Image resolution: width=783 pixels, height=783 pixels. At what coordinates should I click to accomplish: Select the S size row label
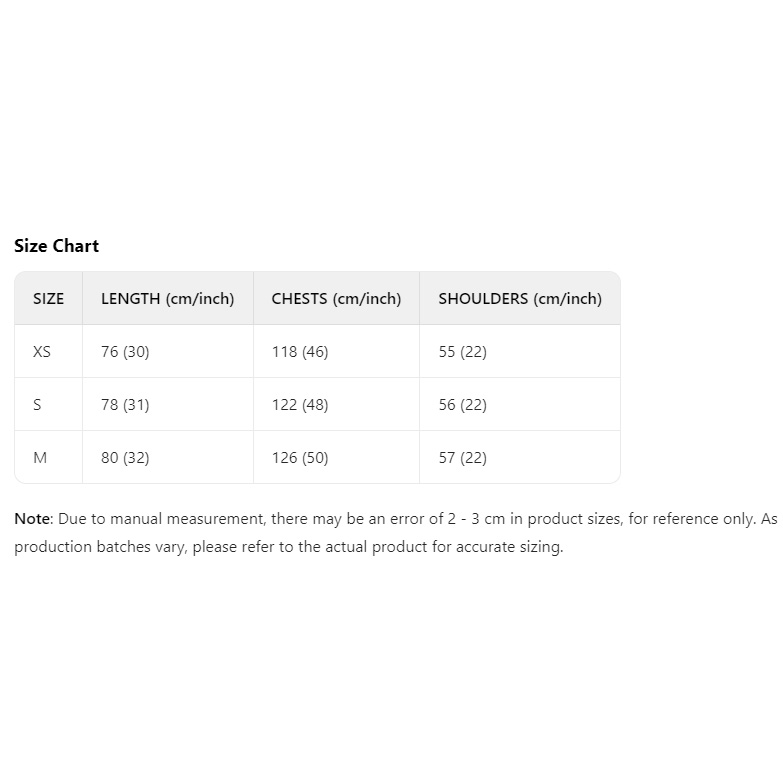[x=38, y=404]
